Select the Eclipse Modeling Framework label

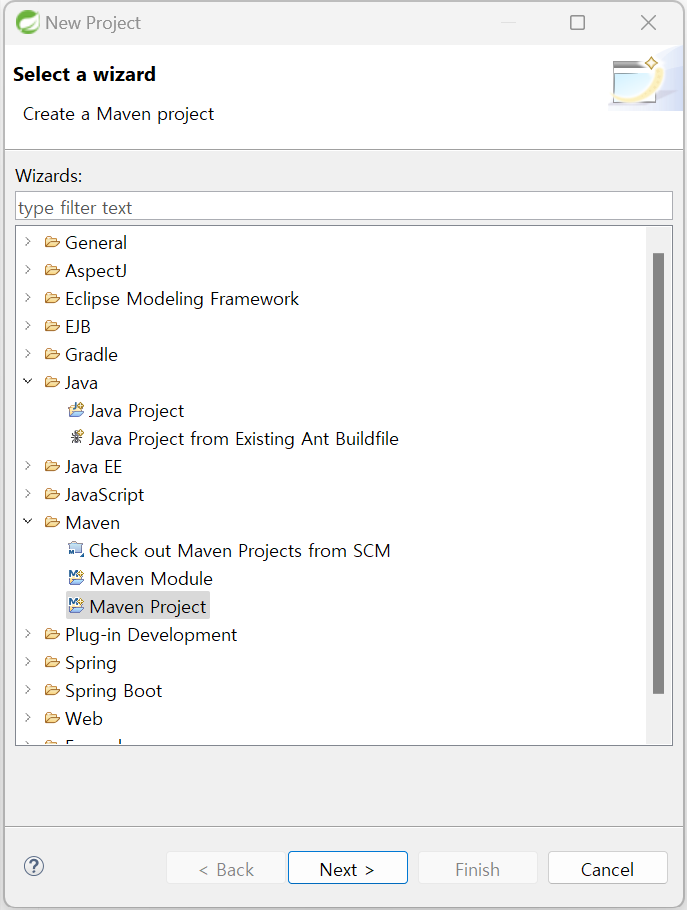[x=182, y=299]
